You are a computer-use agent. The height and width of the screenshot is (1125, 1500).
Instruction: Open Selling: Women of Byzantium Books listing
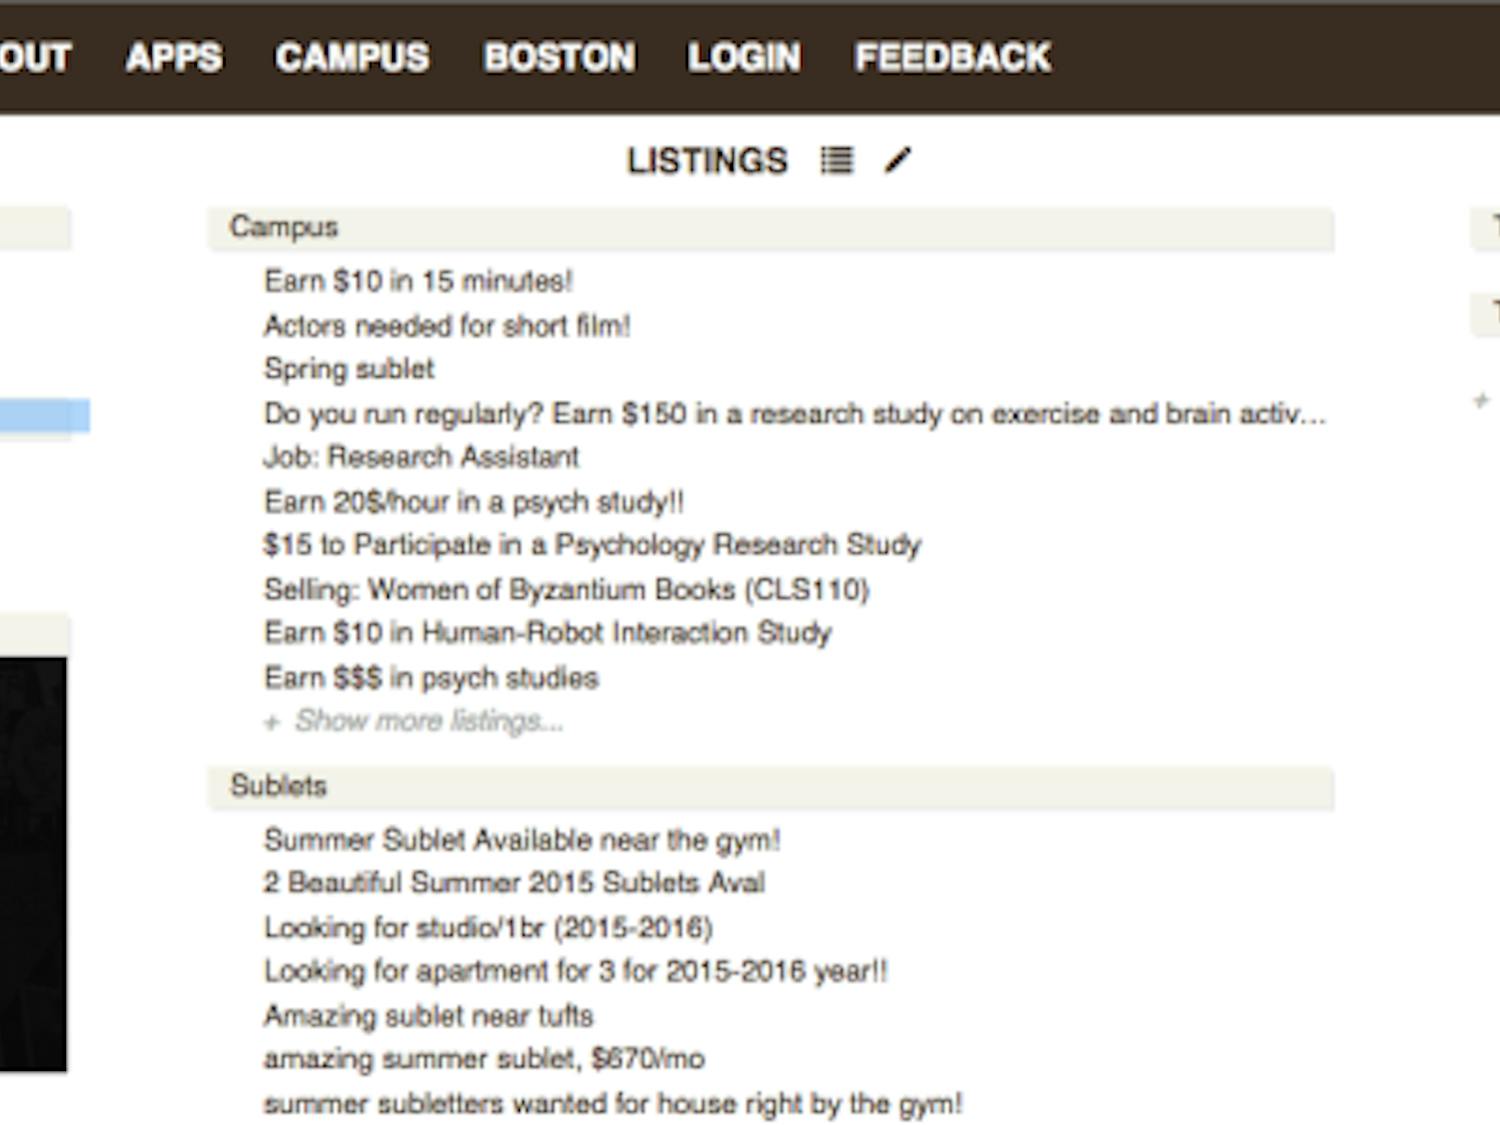coord(567,590)
